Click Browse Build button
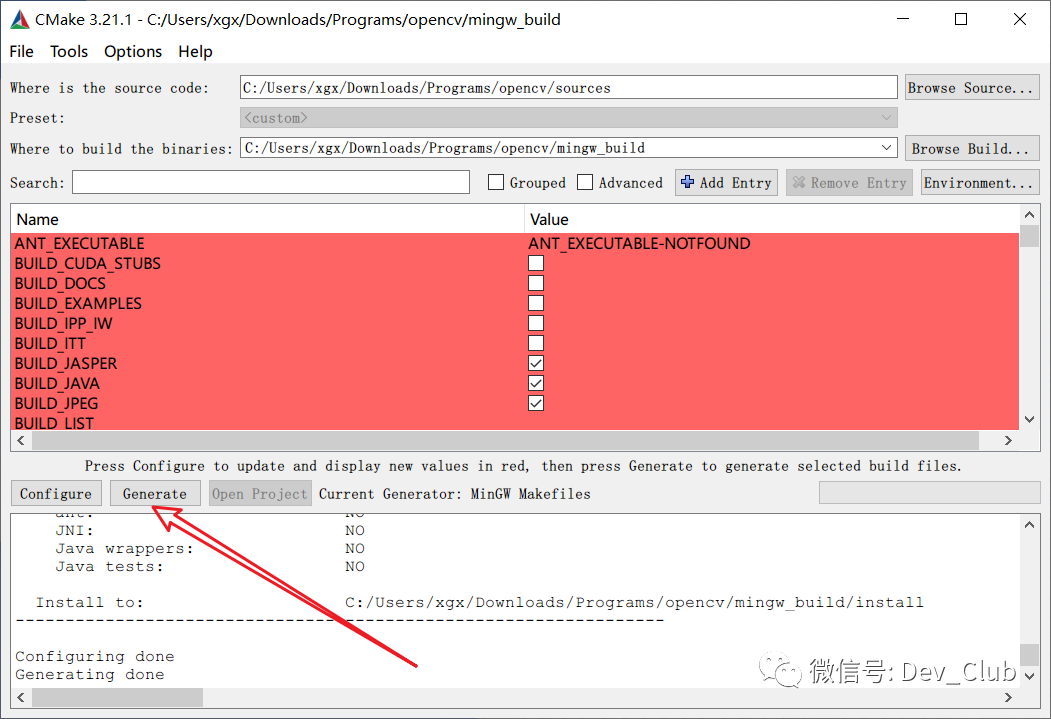The image size is (1051, 719). [971, 148]
